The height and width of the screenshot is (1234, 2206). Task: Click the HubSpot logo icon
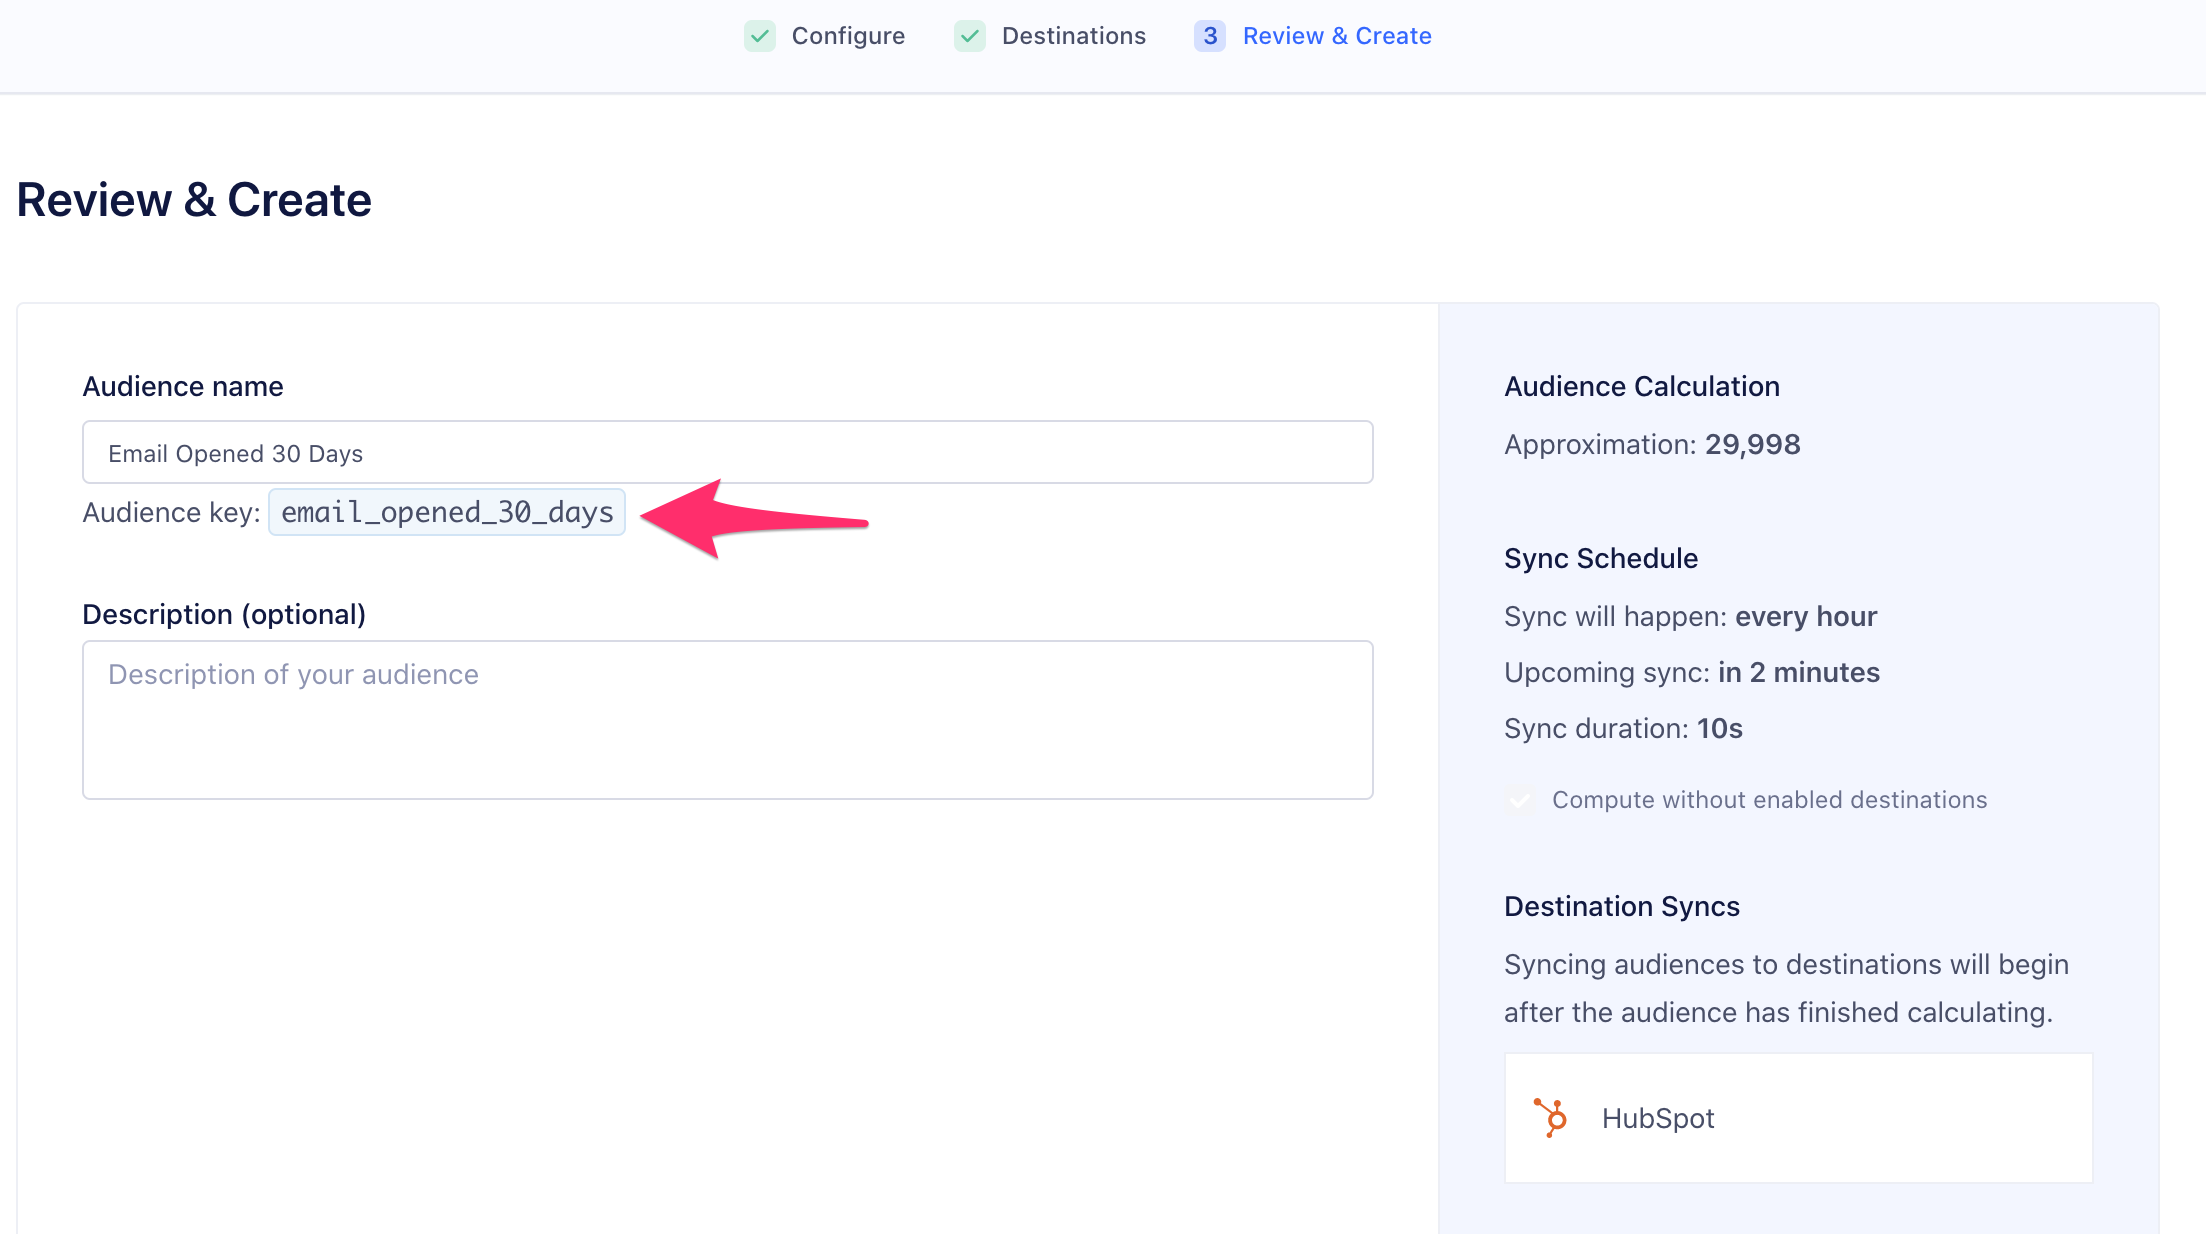[x=1550, y=1117]
